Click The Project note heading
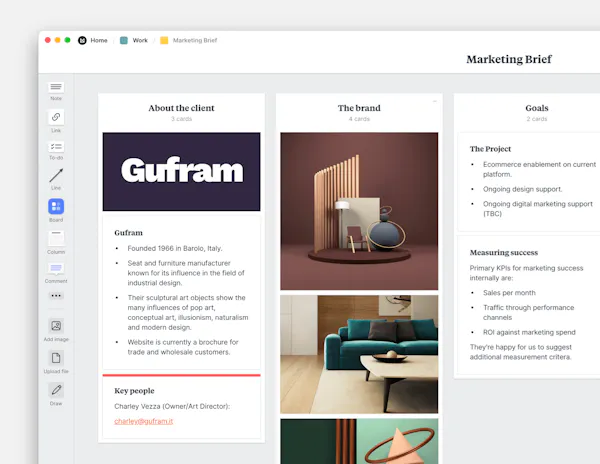The width and height of the screenshot is (600, 464). click(490, 149)
